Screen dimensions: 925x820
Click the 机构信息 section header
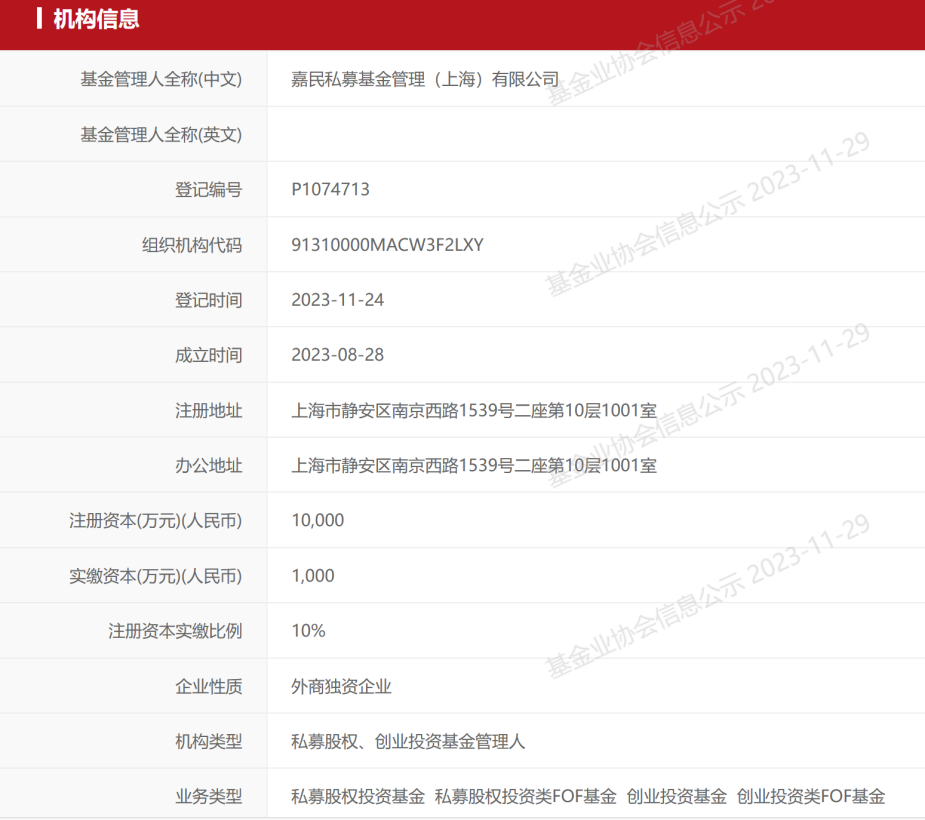click(96, 19)
